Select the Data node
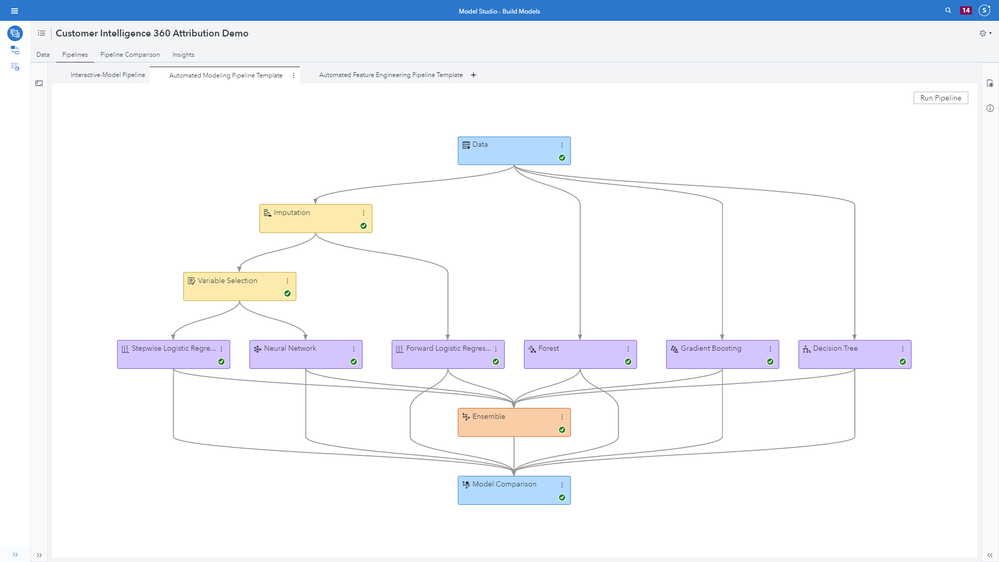Image resolution: width=999 pixels, height=562 pixels. [514, 150]
